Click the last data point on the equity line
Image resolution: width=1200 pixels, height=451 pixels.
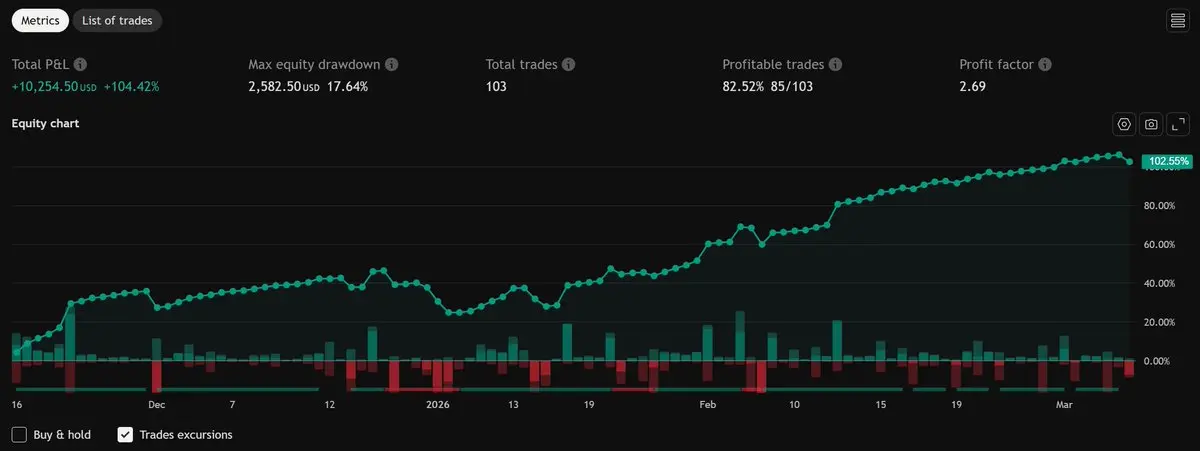[x=1130, y=161]
